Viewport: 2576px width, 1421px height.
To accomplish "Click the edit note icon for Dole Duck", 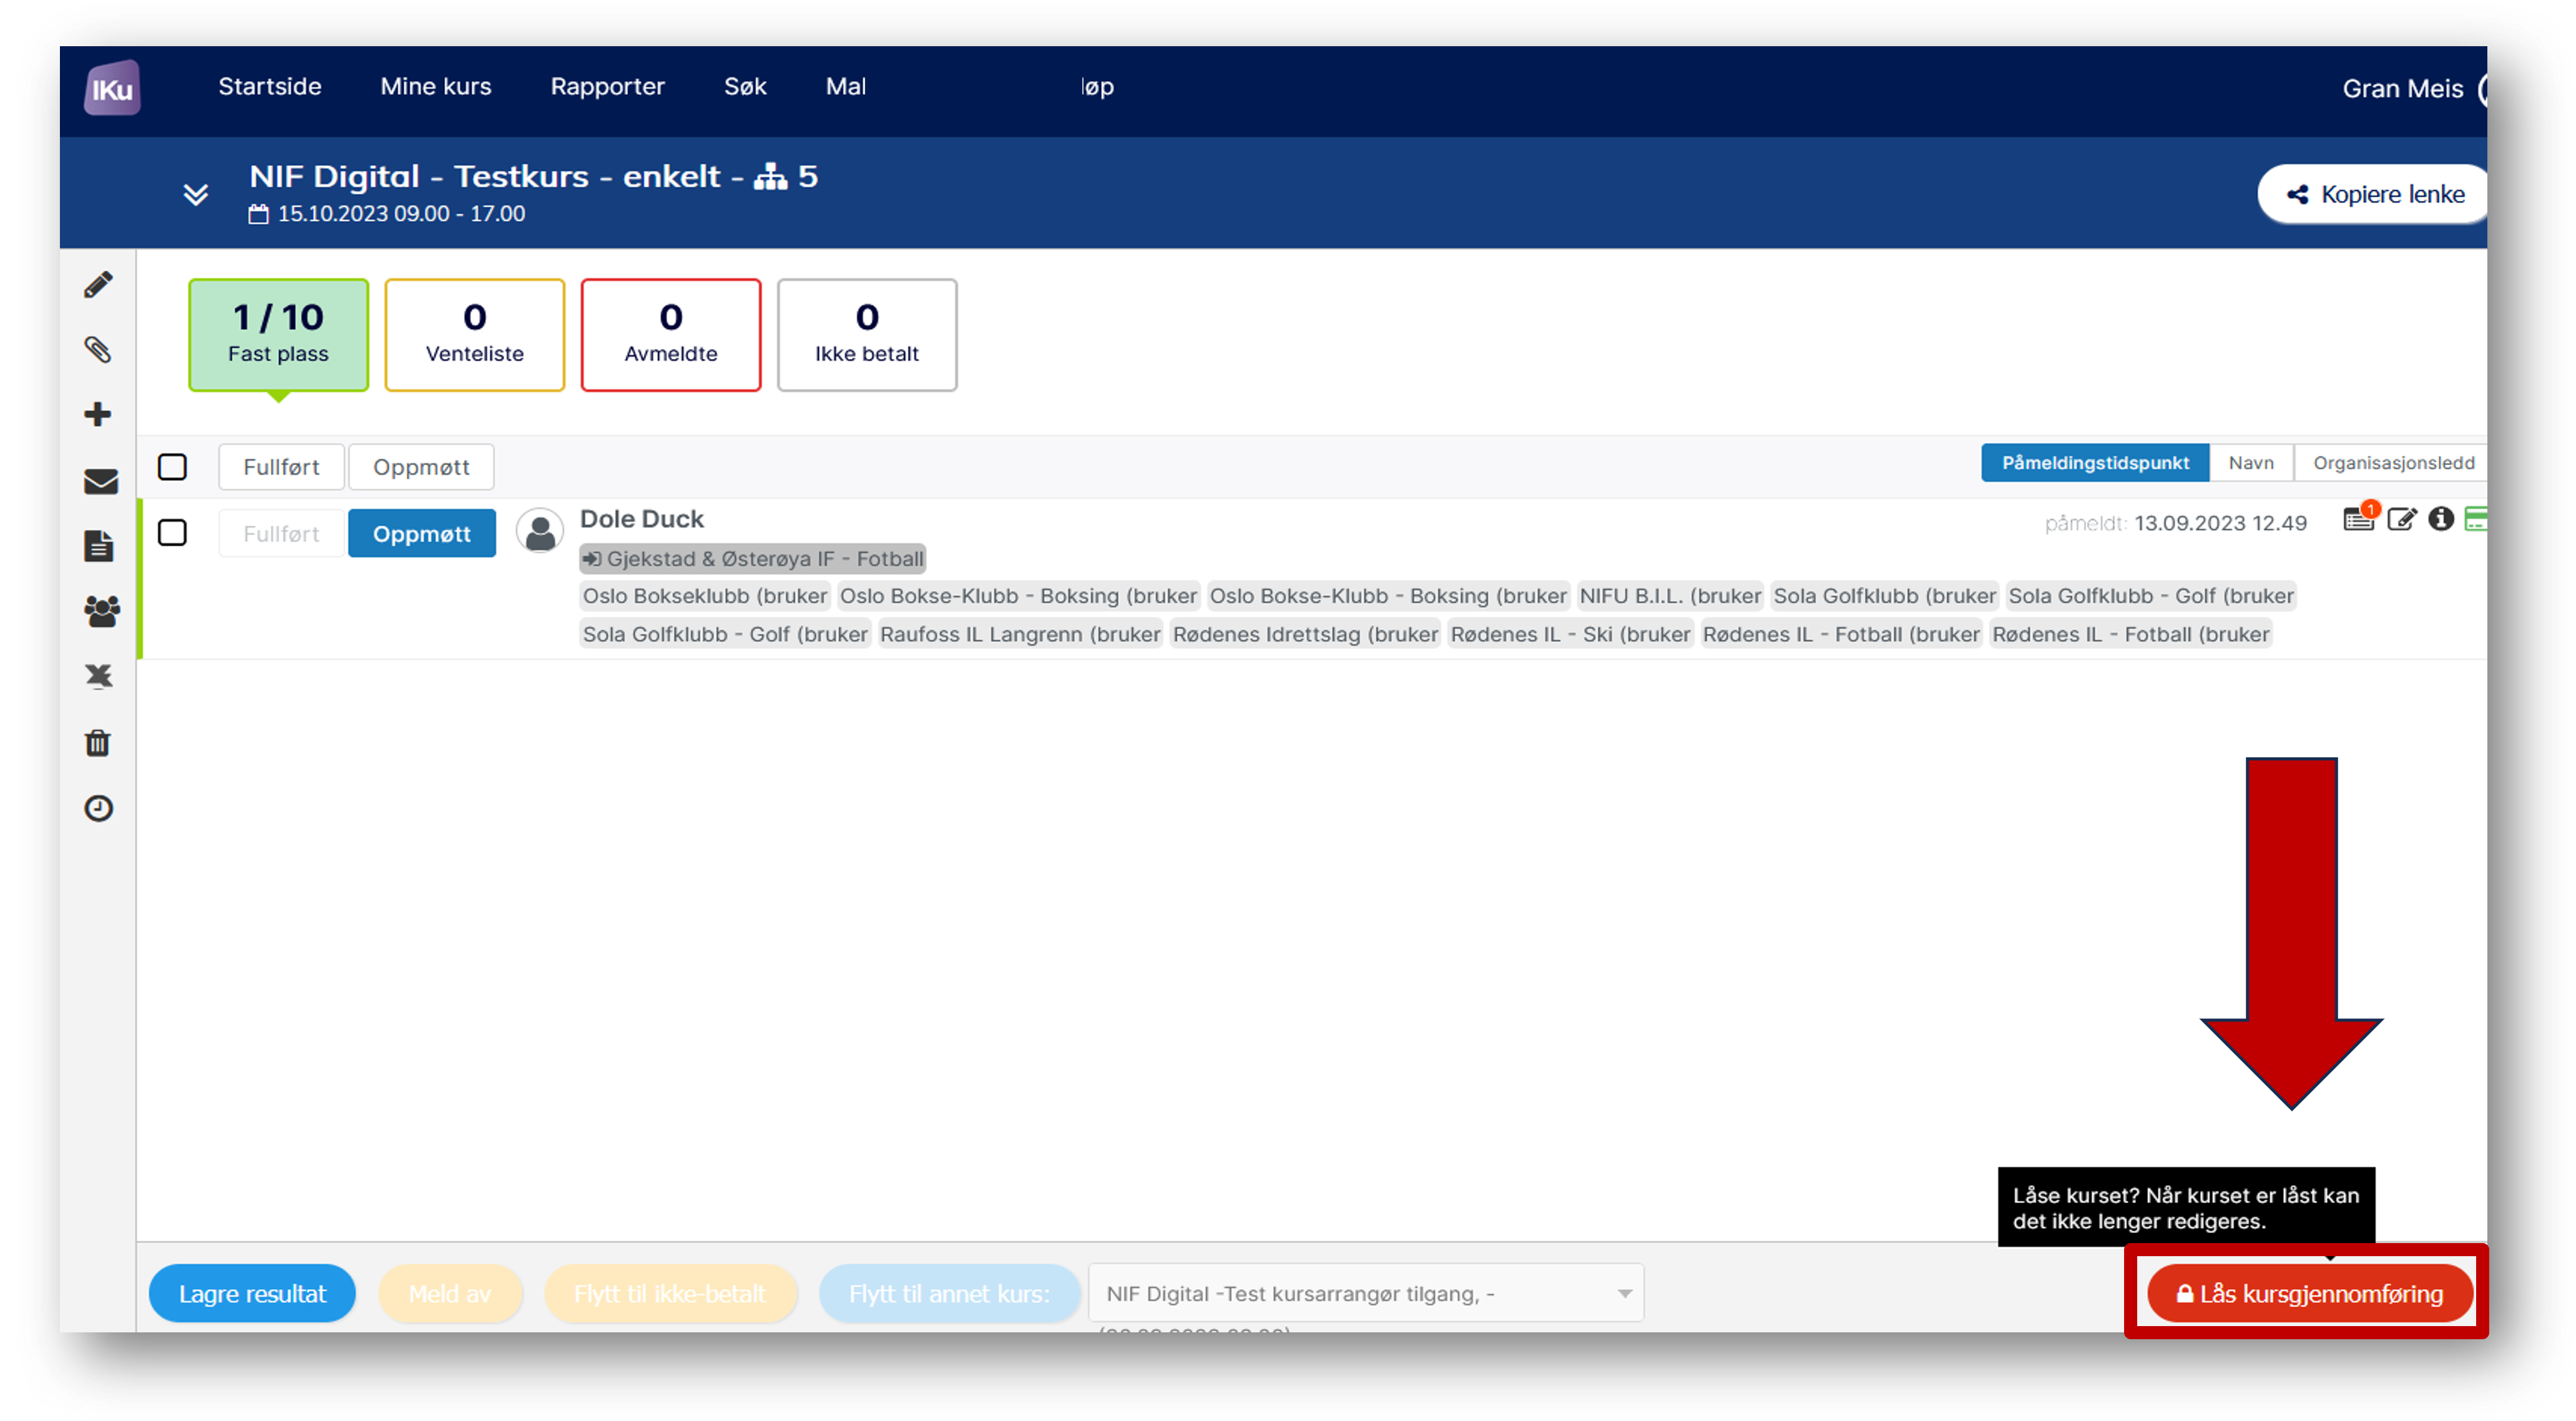I will point(2401,519).
